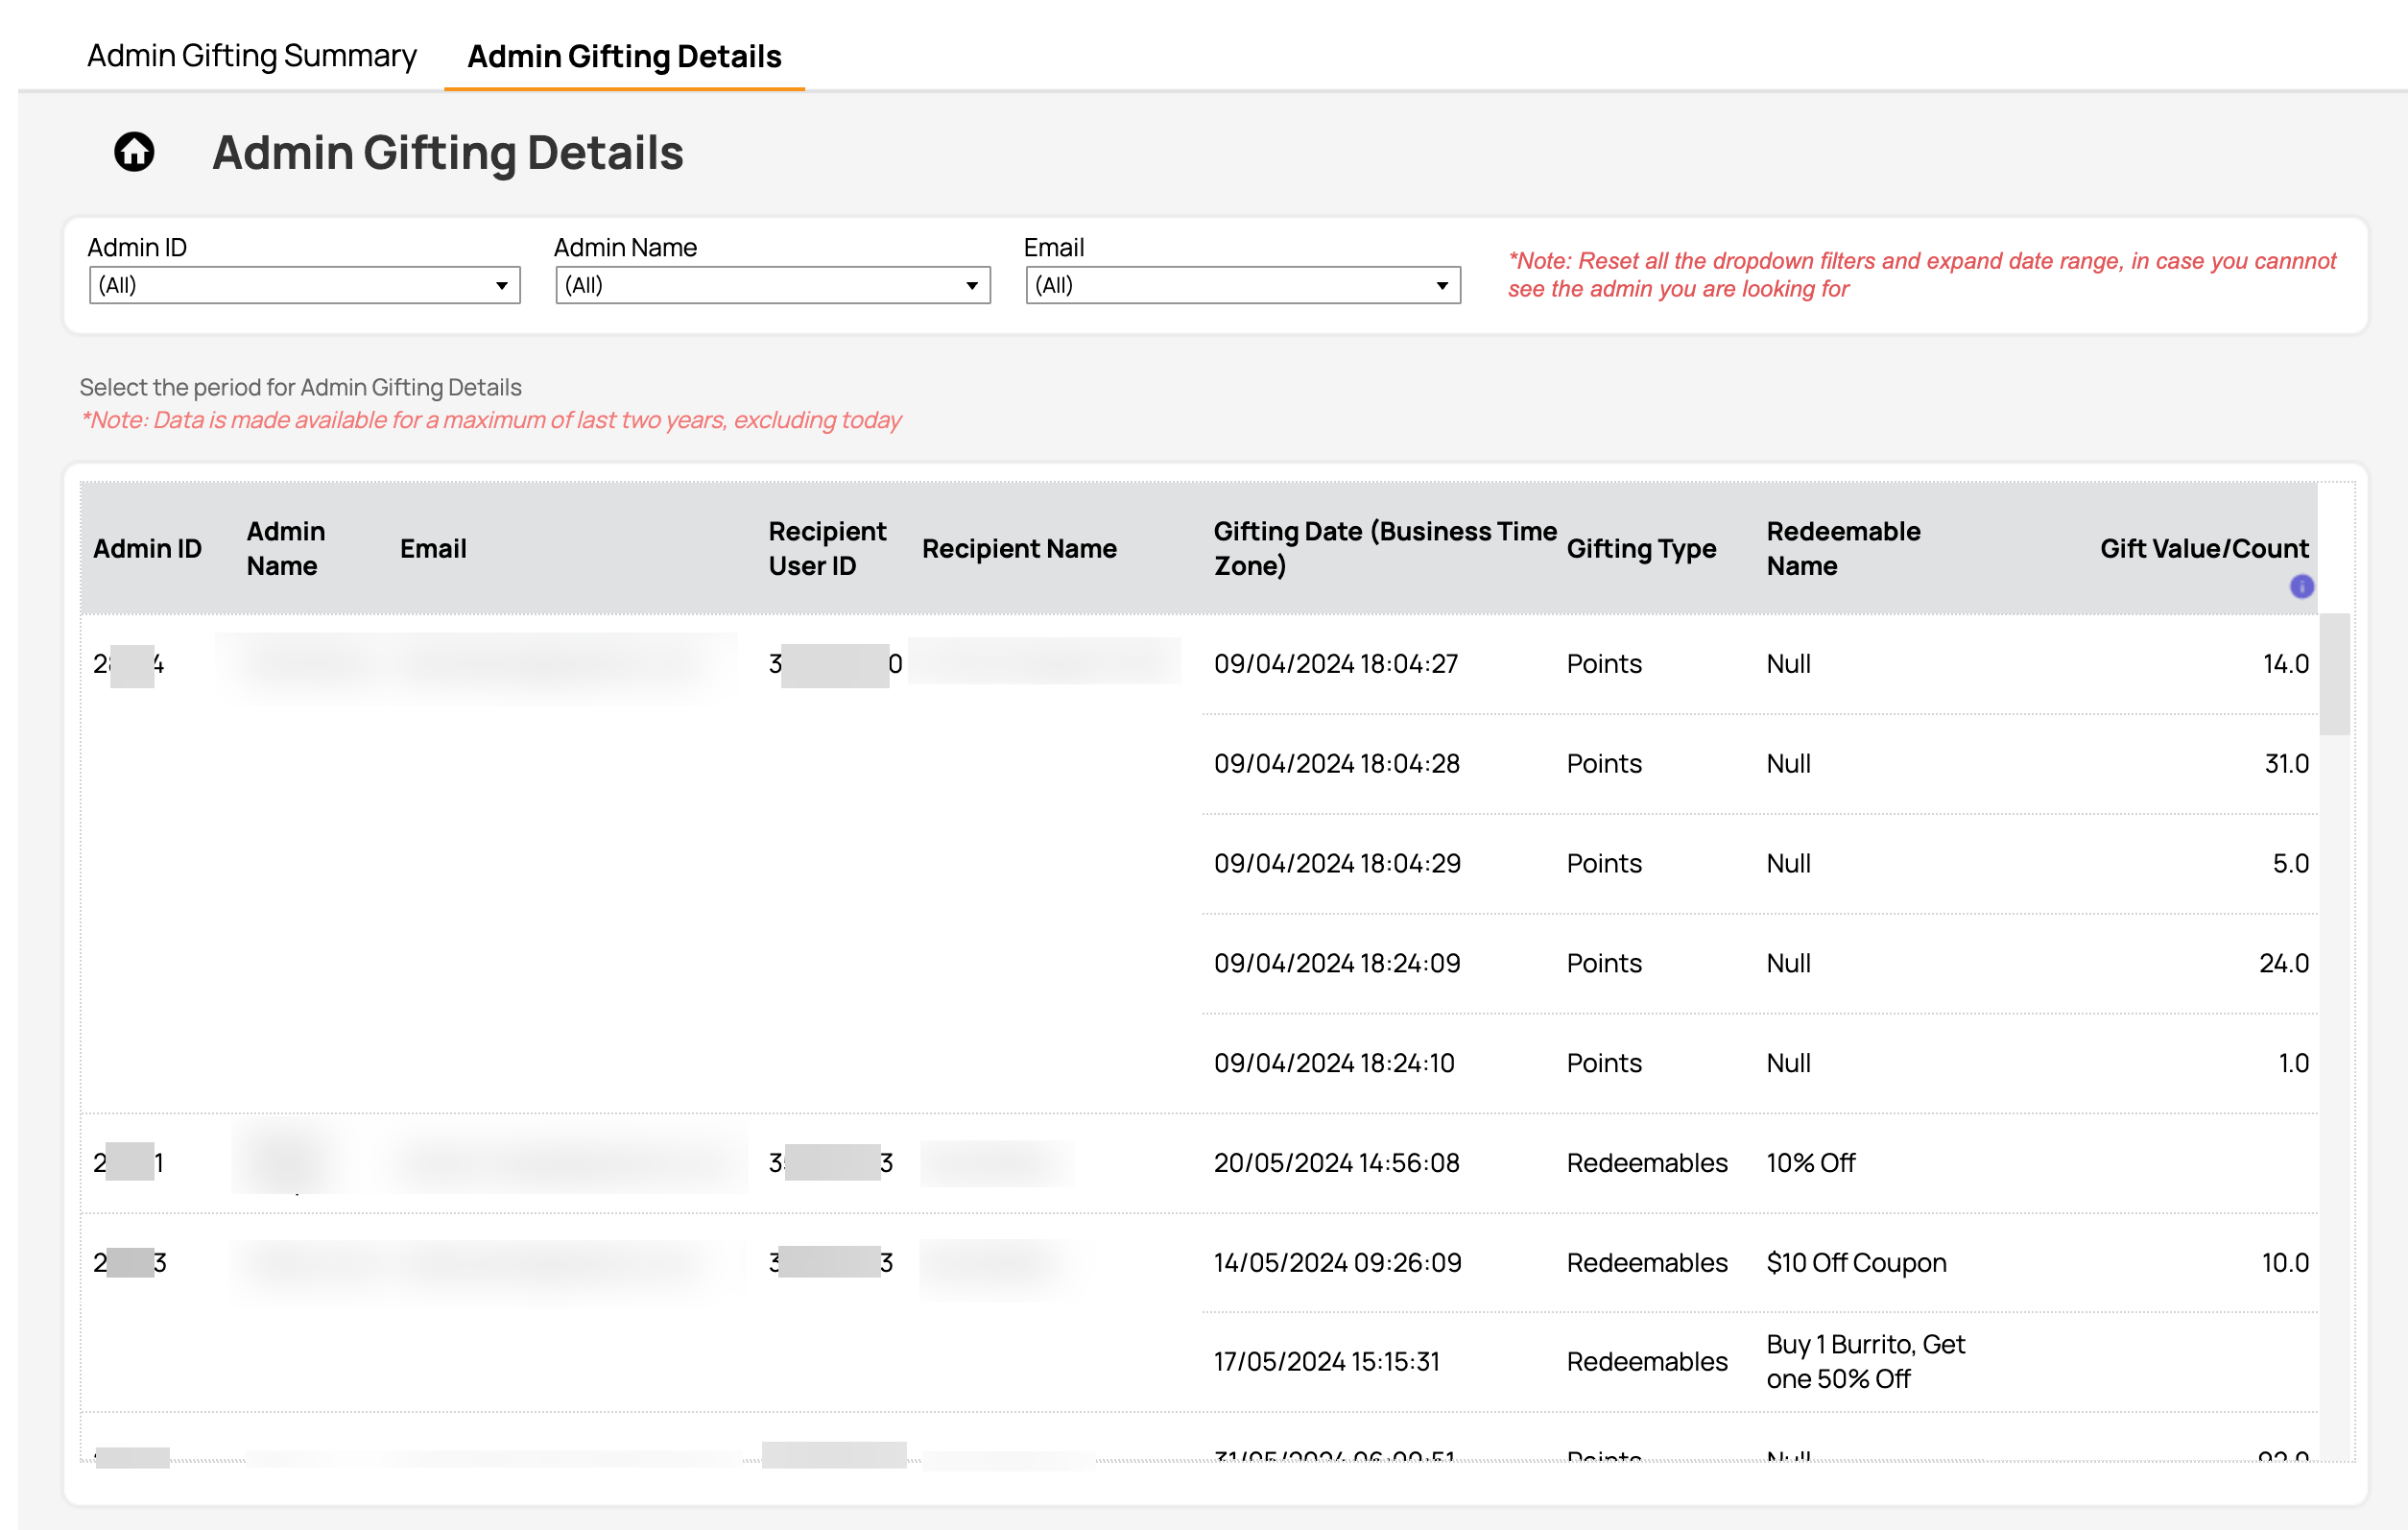This screenshot has width=2408, height=1530.
Task: Click the Admin Gifting Details page heading
Action: [447, 152]
